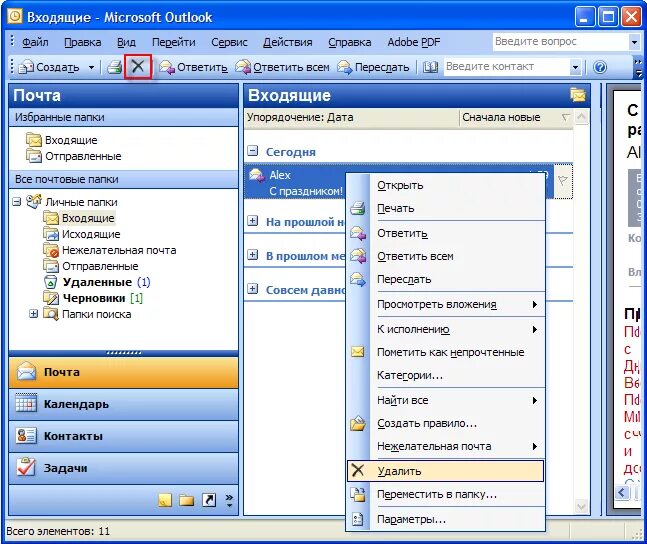This screenshot has height=544, width=647.
Task: Choose 'Создать правило...' menu entry
Action: pos(446,423)
